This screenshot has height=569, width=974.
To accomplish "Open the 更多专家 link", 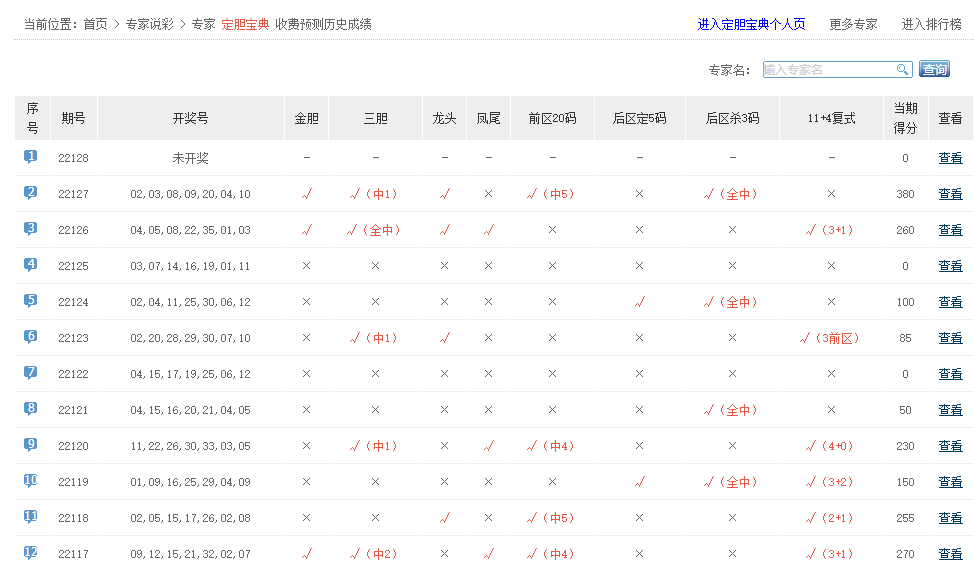I will coord(853,24).
